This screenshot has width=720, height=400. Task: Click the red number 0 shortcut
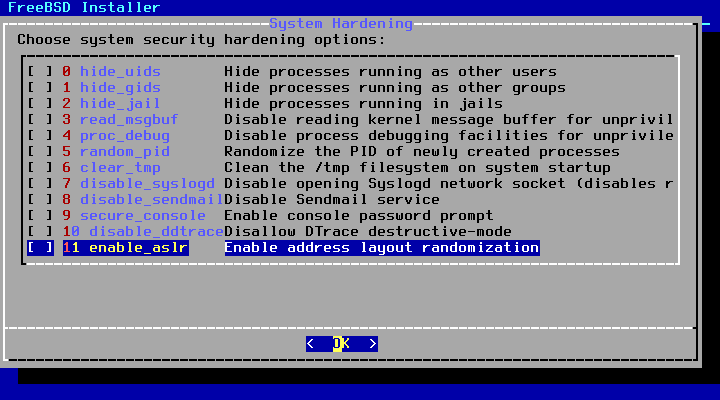pos(67,71)
